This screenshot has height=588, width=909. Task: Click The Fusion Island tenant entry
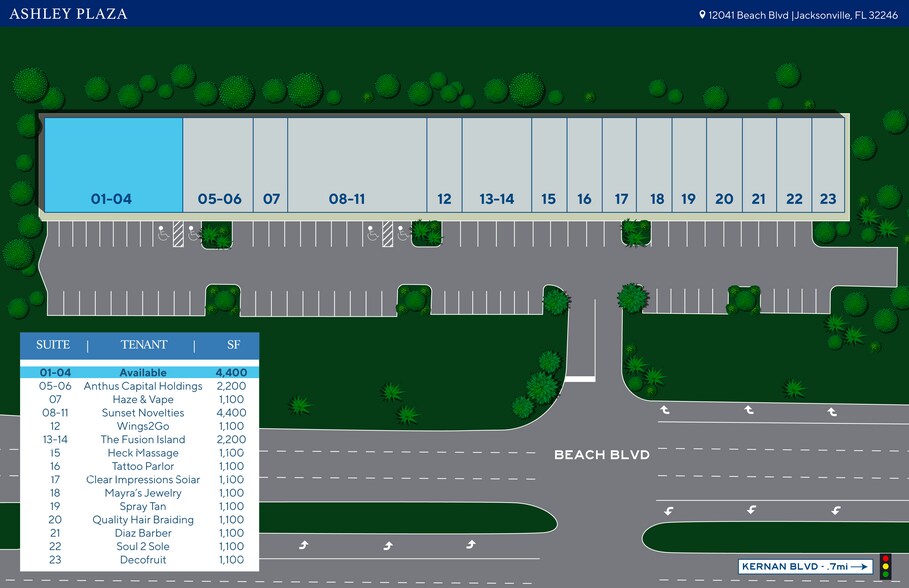click(143, 440)
